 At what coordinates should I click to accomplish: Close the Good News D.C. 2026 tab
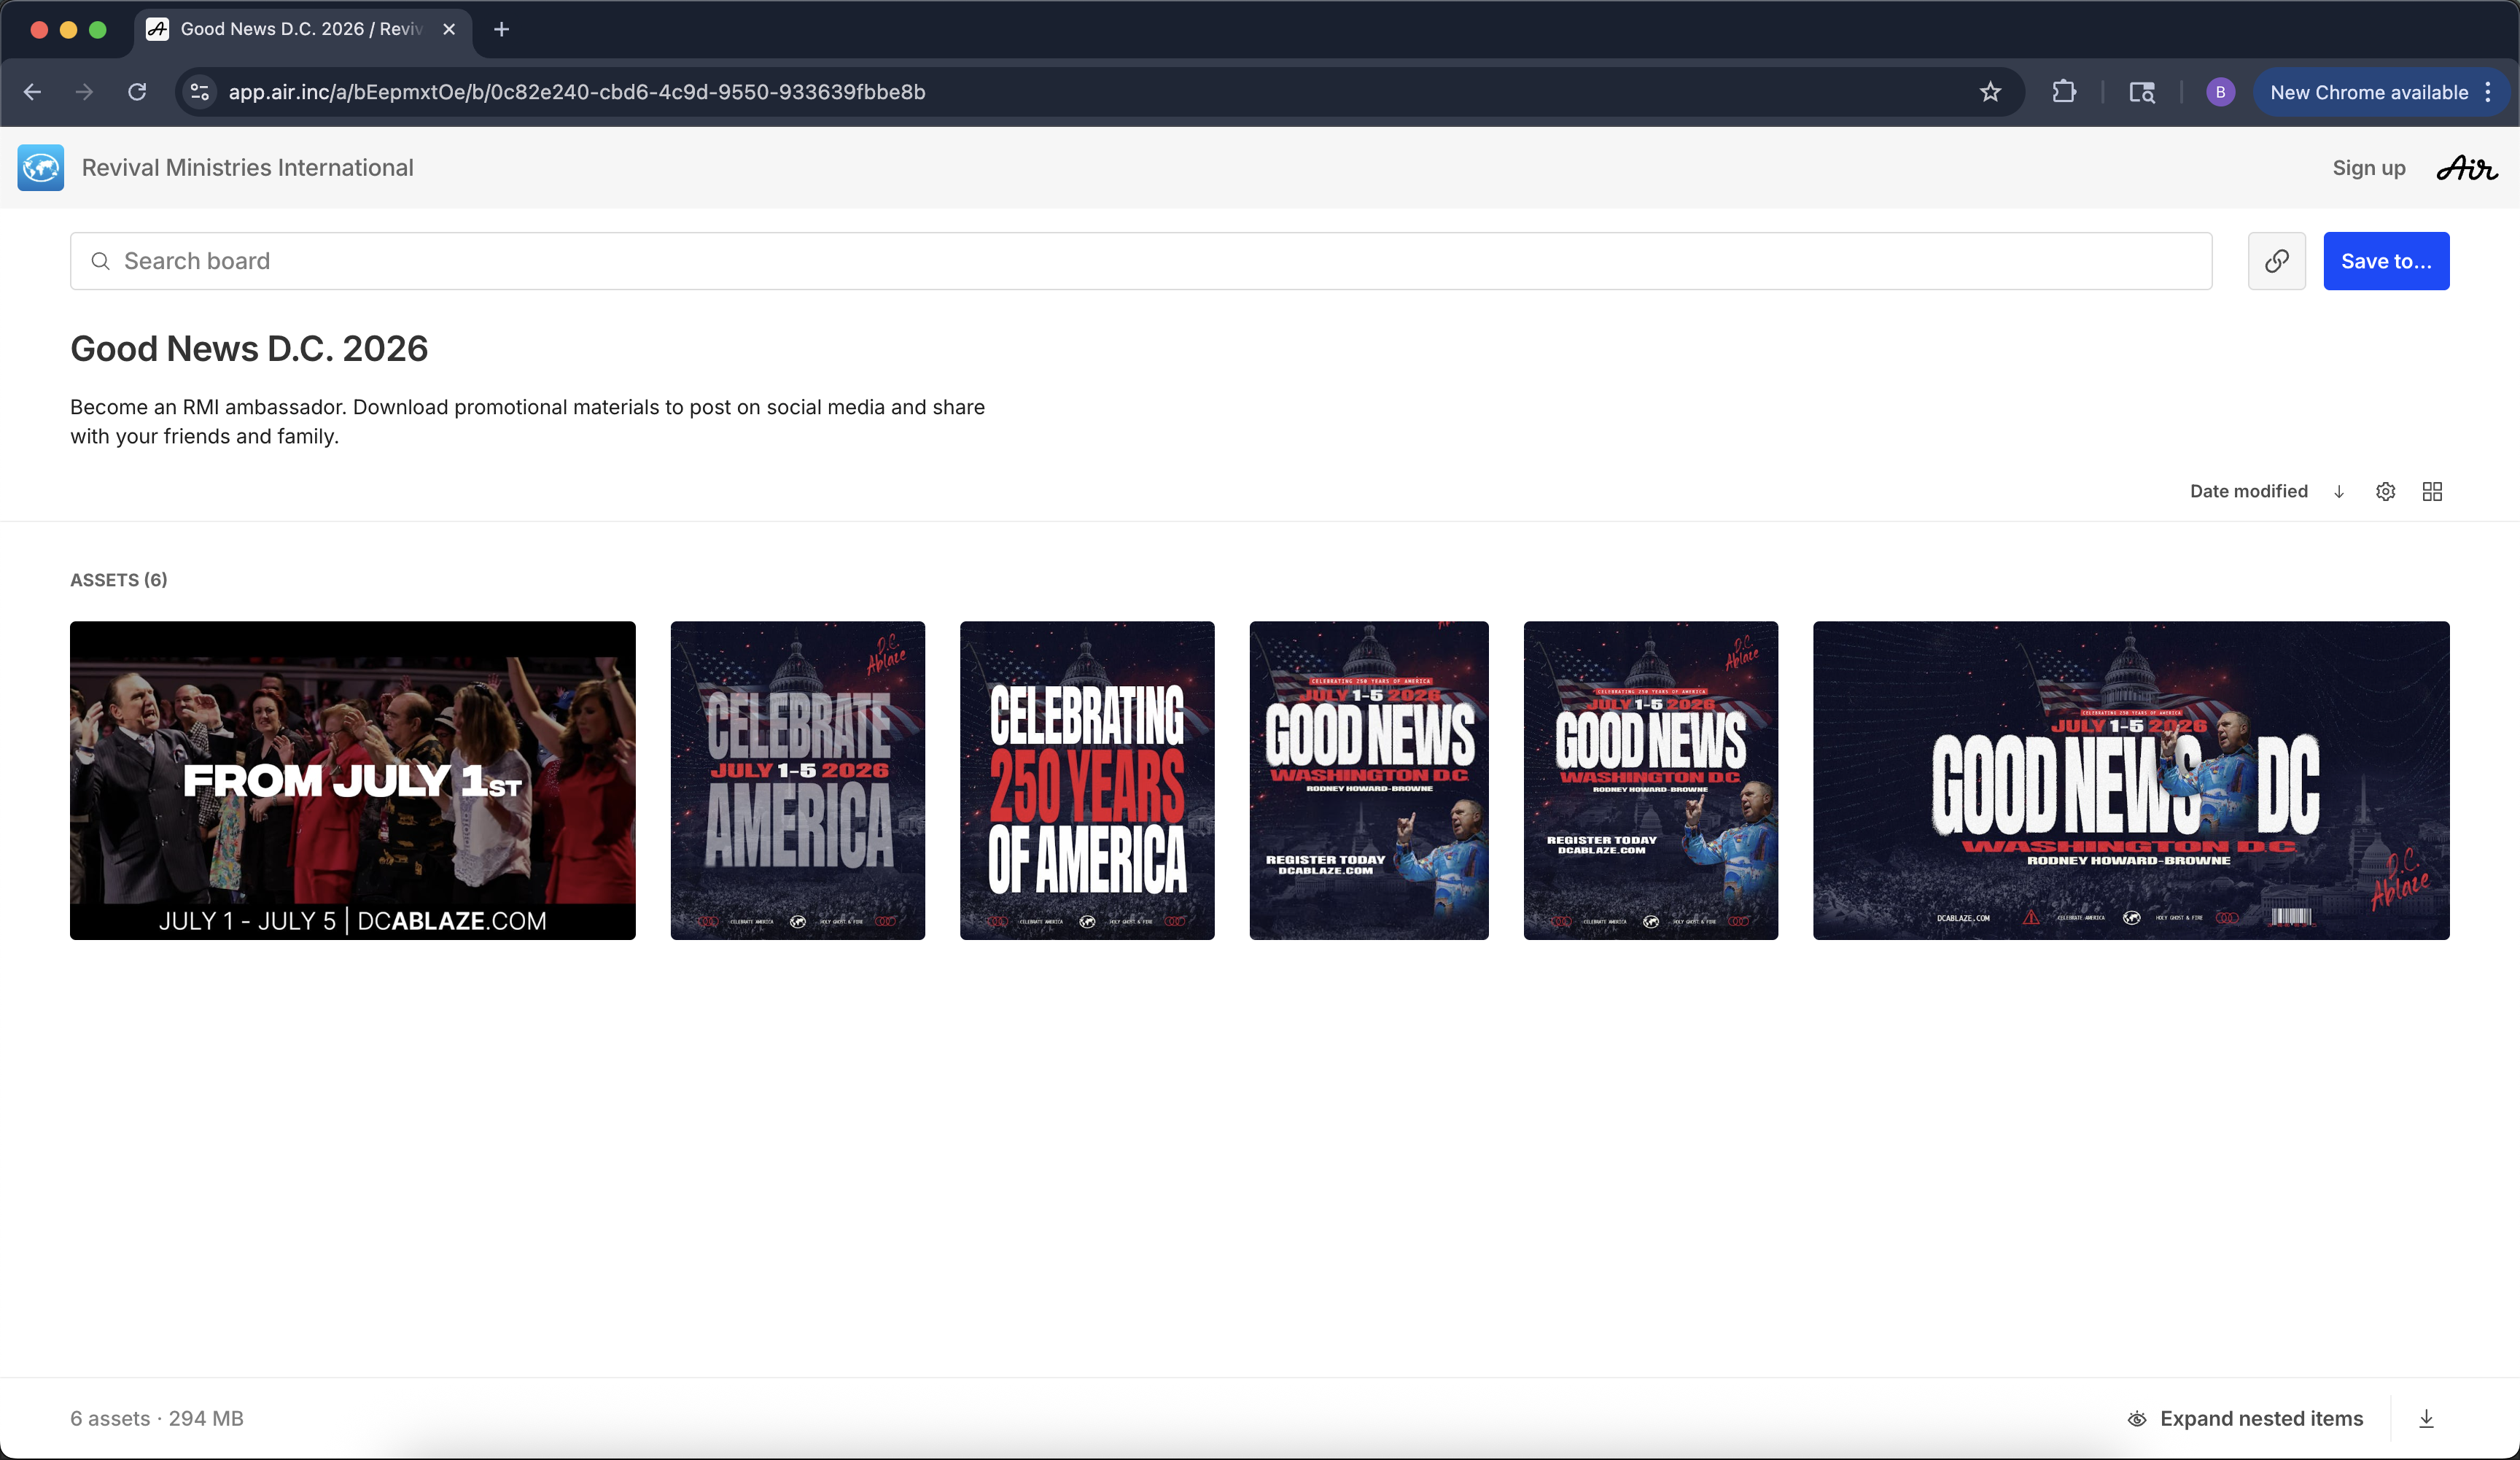[x=449, y=29]
